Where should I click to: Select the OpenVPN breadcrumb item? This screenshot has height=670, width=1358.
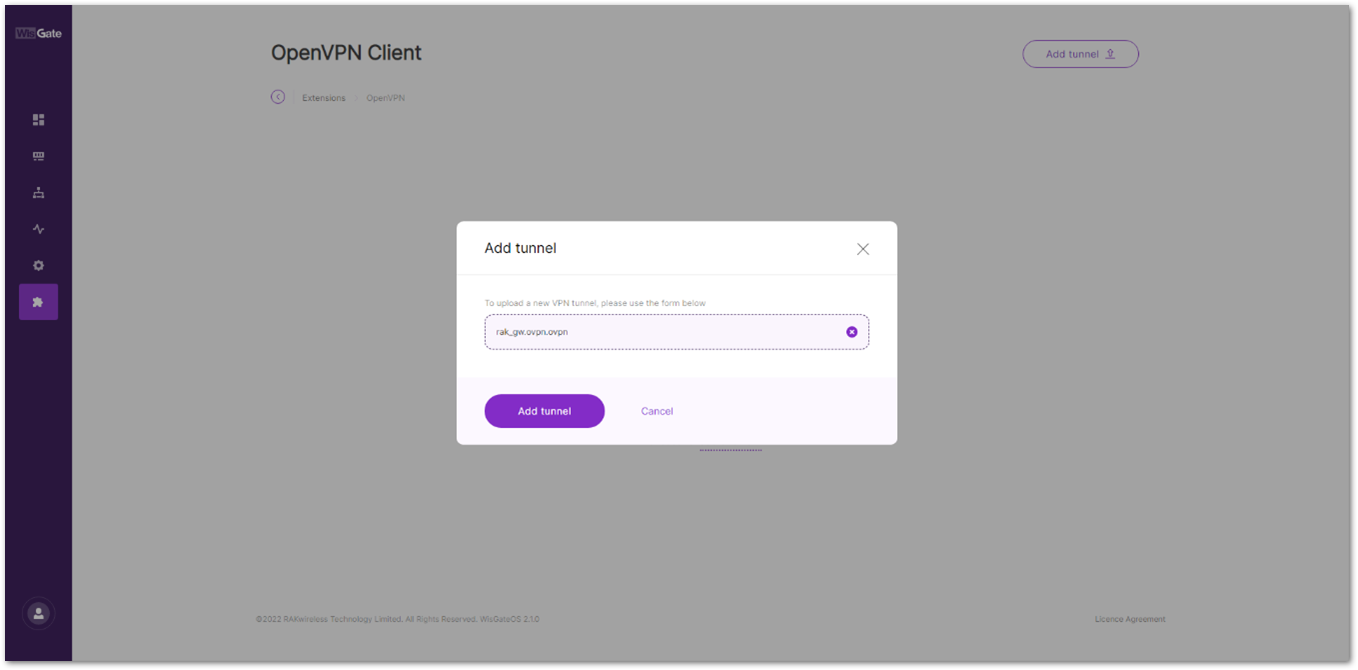click(x=385, y=98)
